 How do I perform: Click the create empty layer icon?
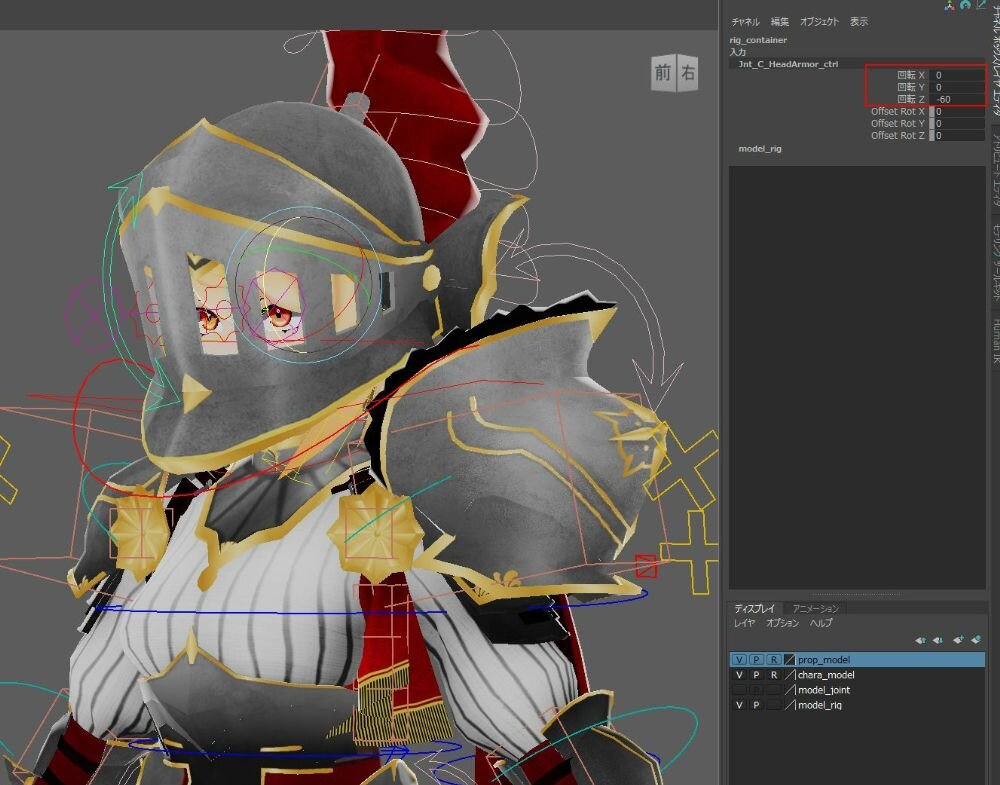[958, 640]
